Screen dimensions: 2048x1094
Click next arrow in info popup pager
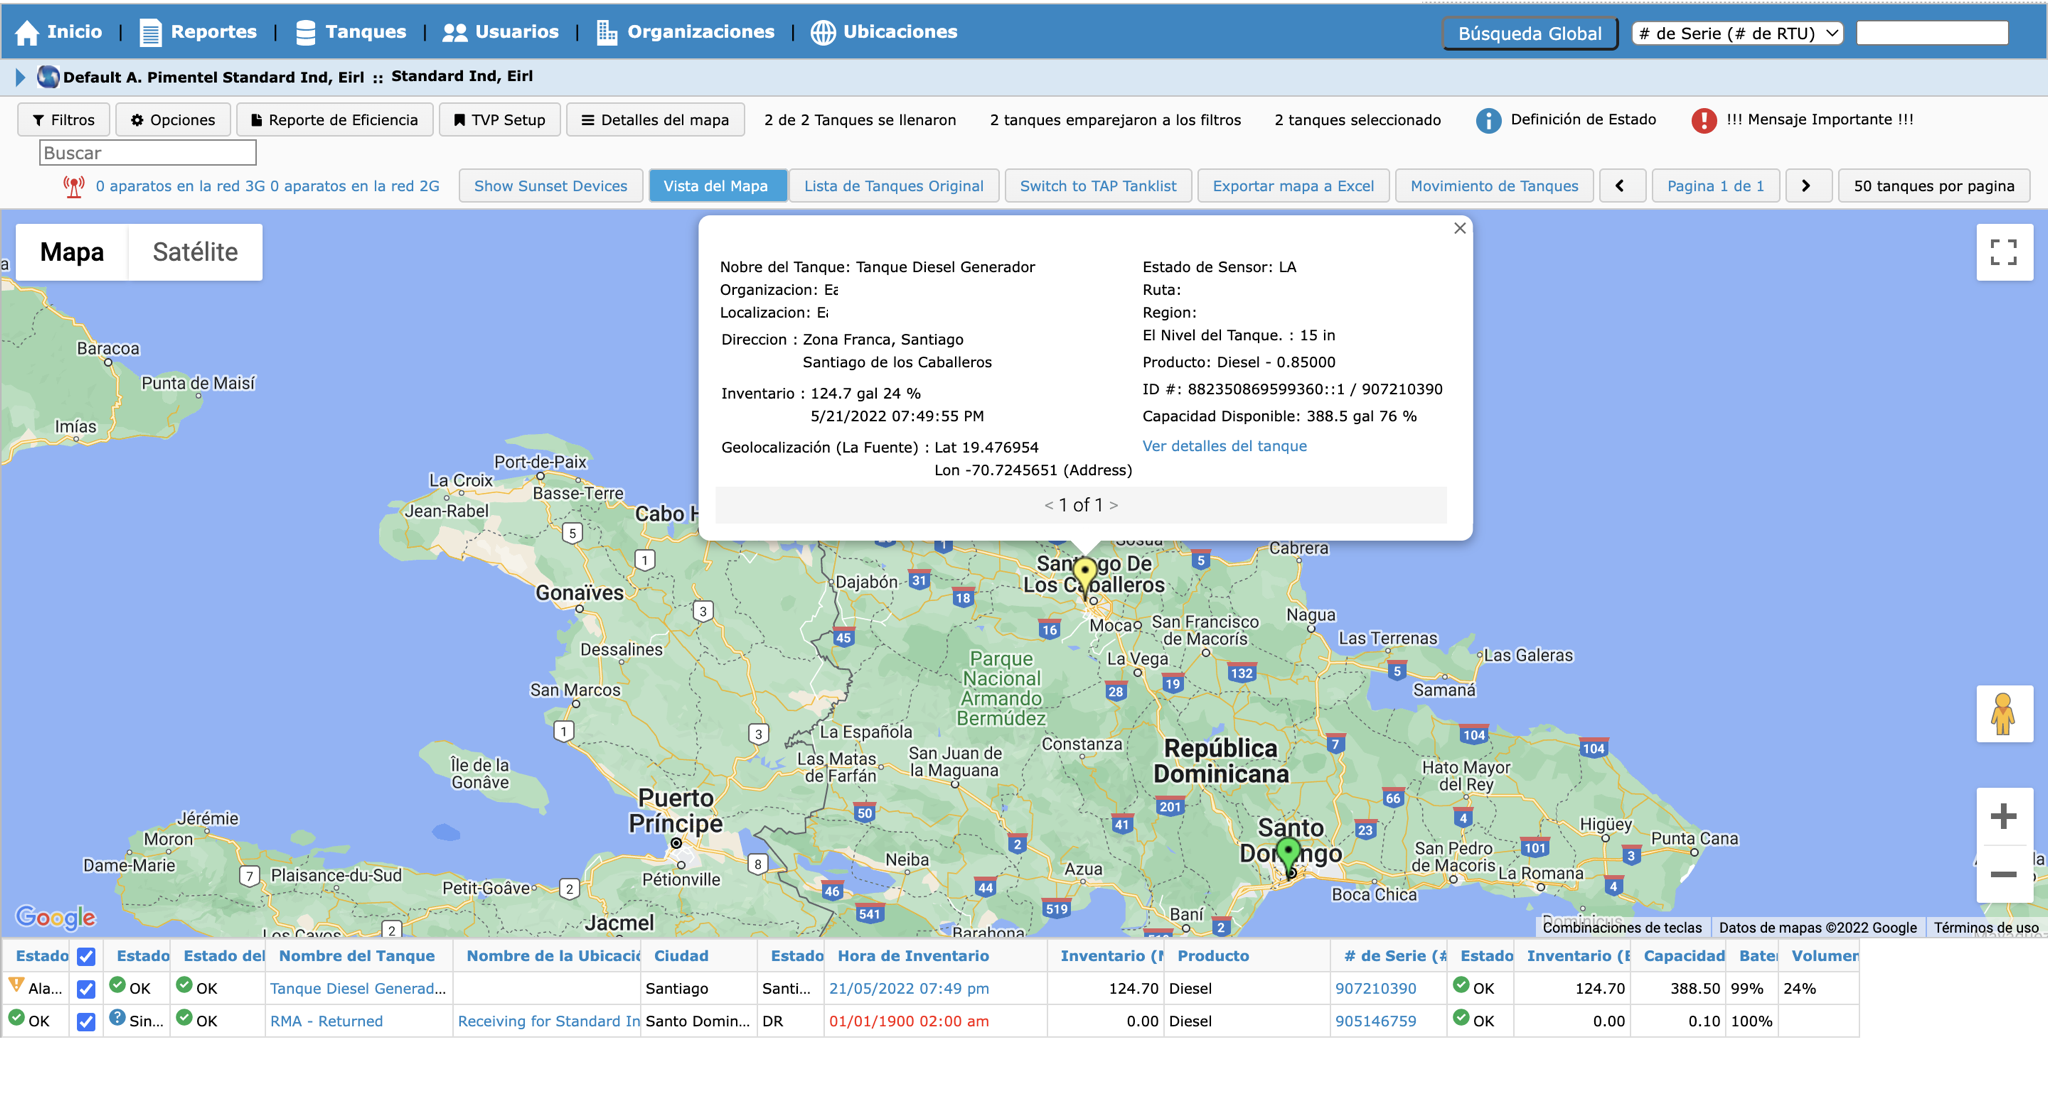click(1114, 506)
